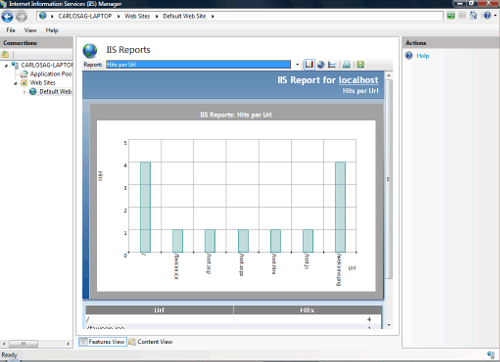
Task: Click Help link in Actions pane
Action: tap(423, 56)
